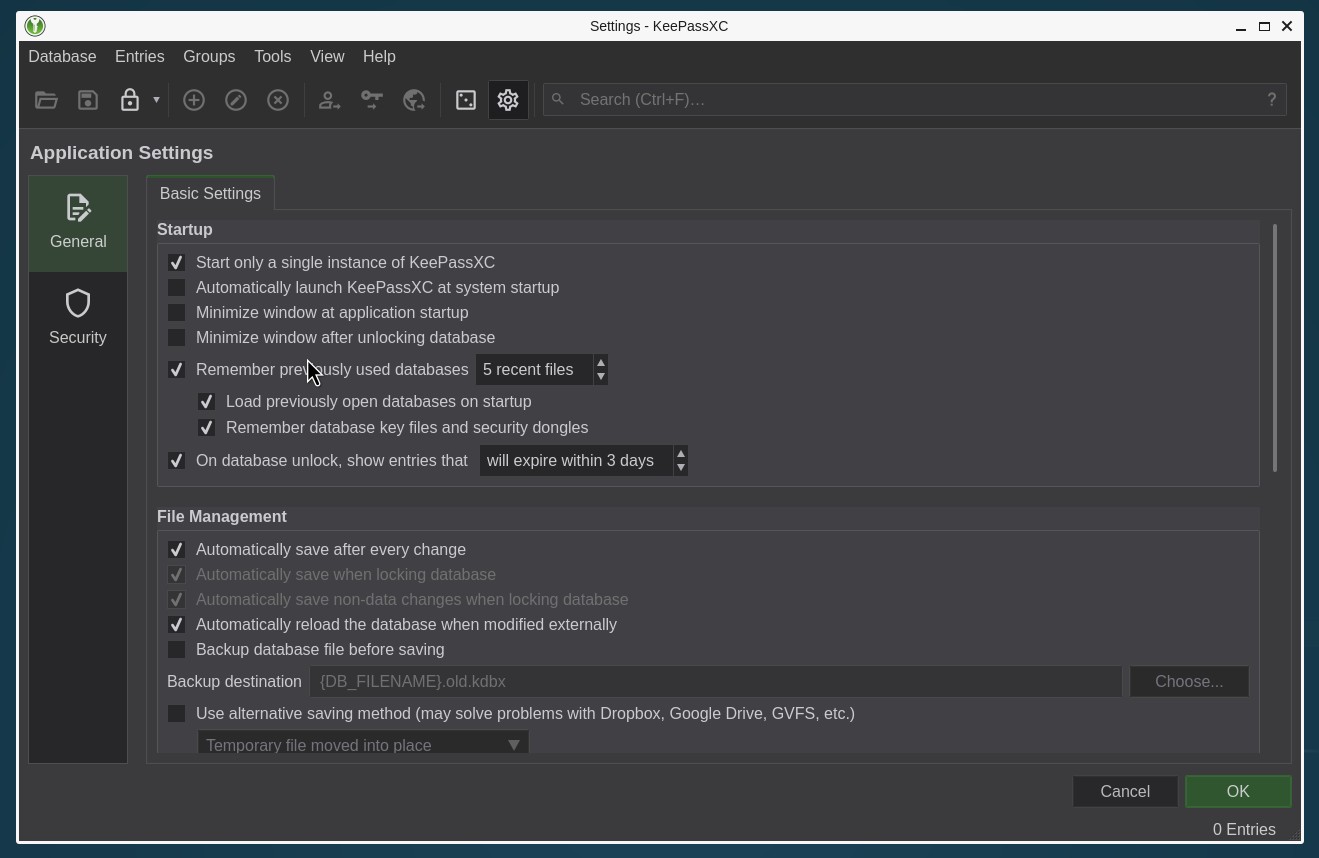This screenshot has height=858, width=1319.
Task: Click the File Management section heading
Action: pyautogui.click(x=222, y=516)
